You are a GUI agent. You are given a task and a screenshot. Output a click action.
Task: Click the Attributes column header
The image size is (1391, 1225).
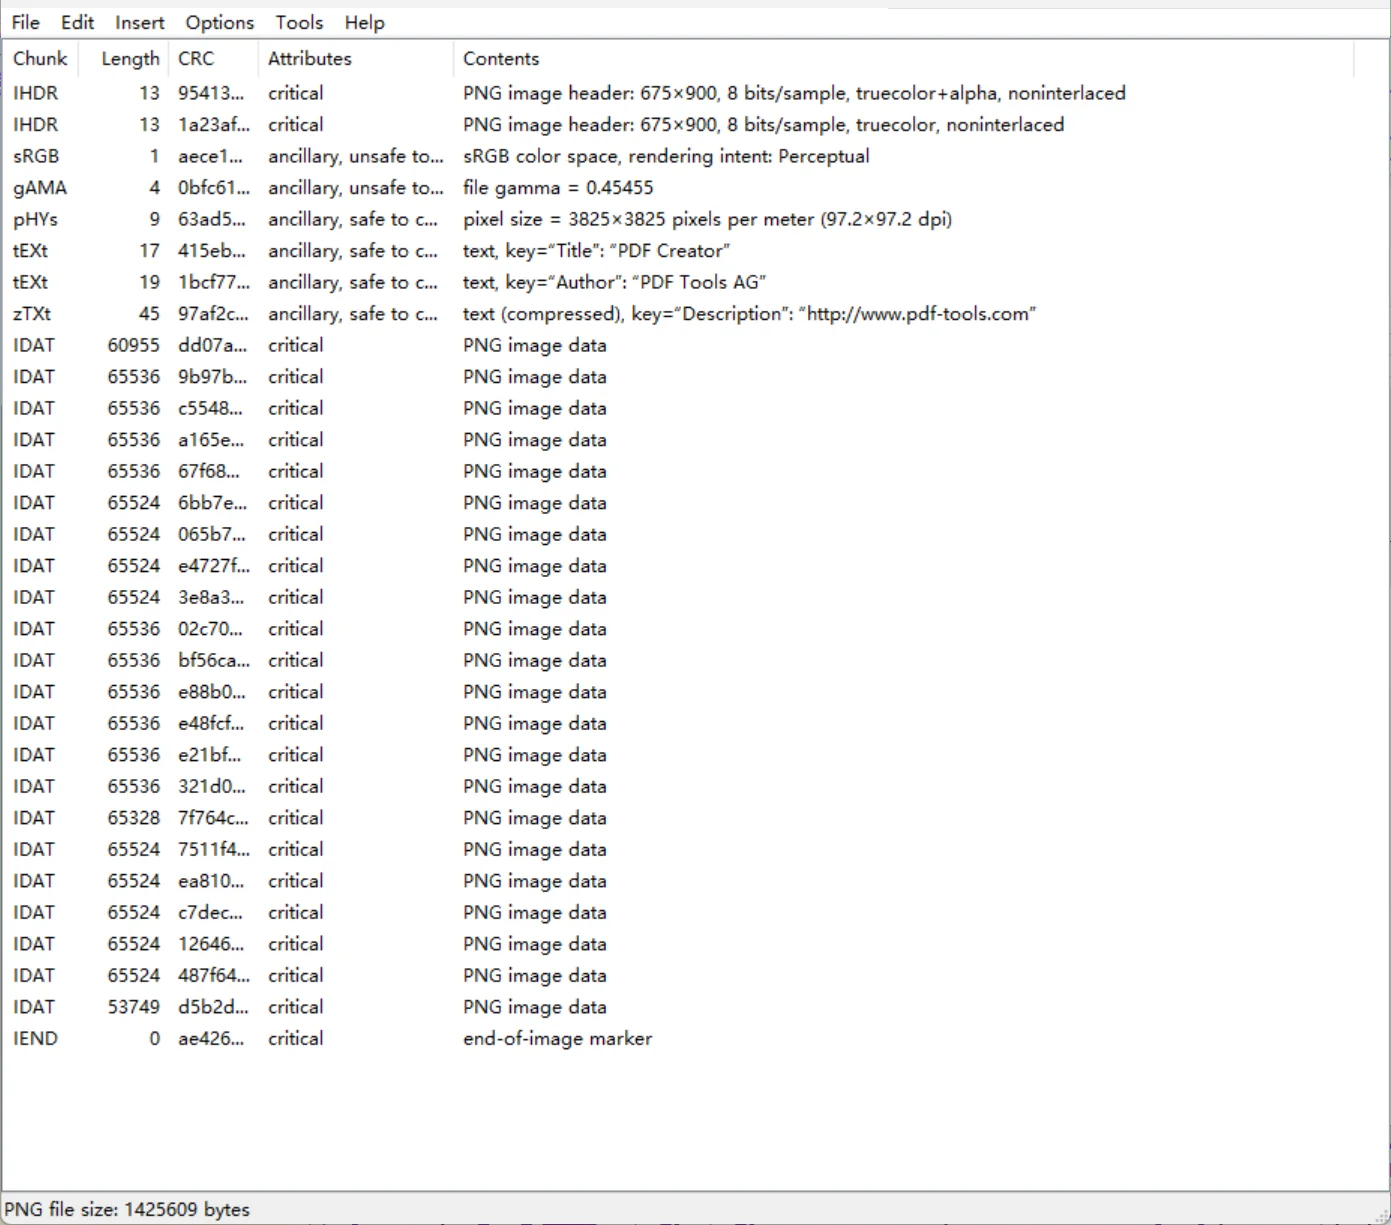(x=310, y=59)
